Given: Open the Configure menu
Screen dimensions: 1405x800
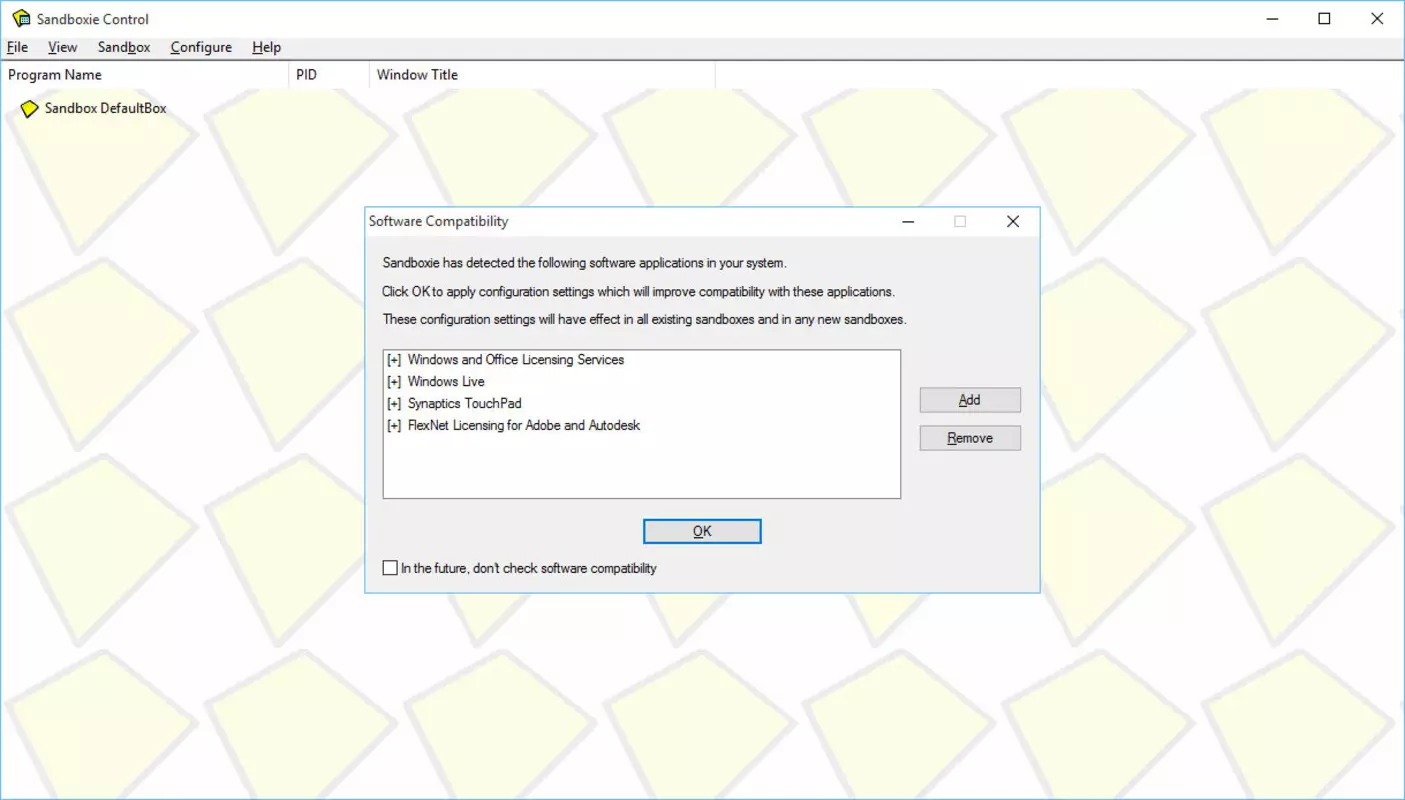Looking at the screenshot, I should point(201,47).
